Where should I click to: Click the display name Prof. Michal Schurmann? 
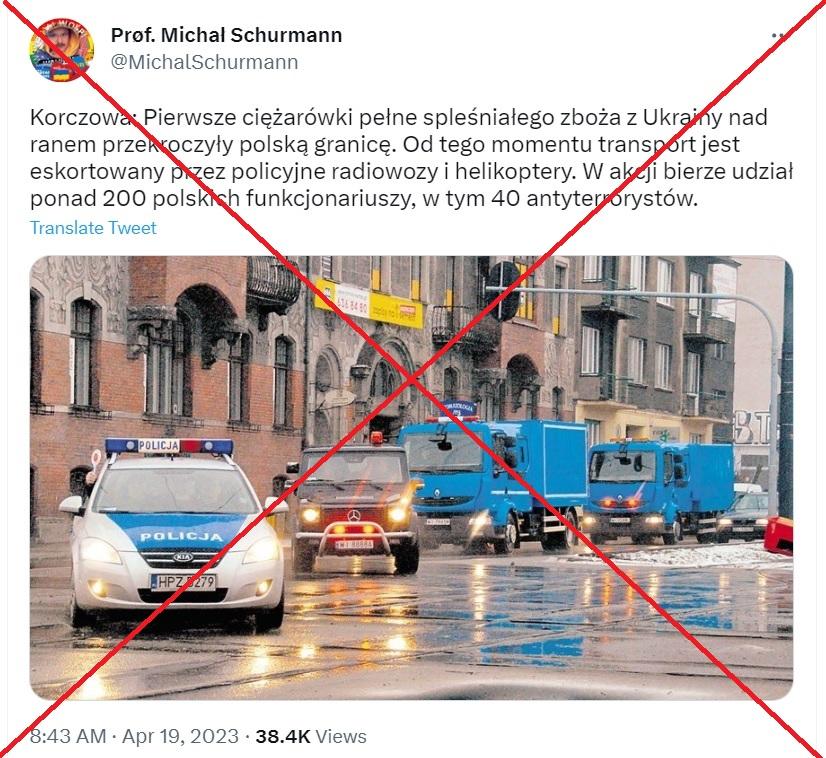227,35
